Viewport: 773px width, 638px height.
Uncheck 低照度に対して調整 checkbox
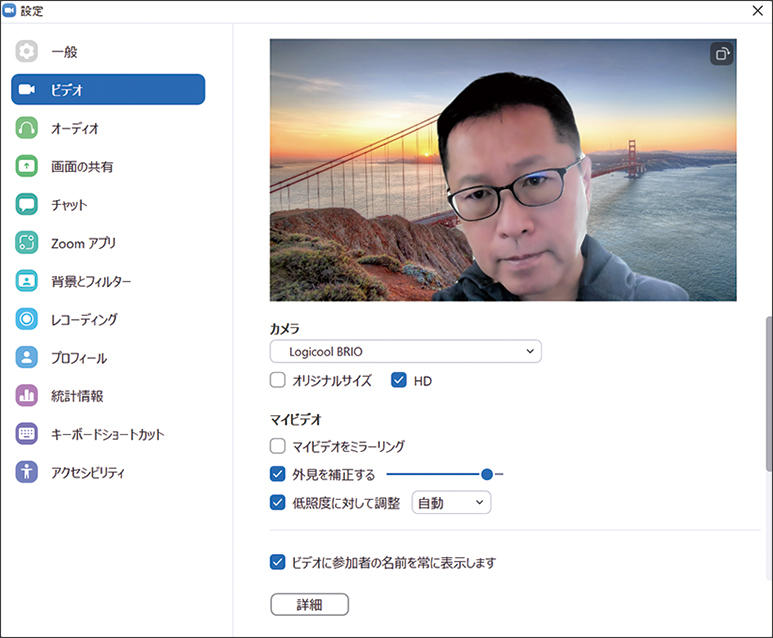pos(278,502)
